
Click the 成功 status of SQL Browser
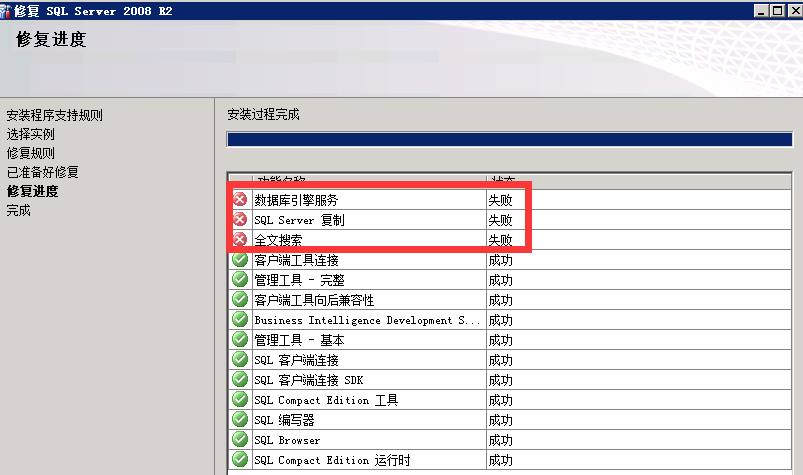500,440
